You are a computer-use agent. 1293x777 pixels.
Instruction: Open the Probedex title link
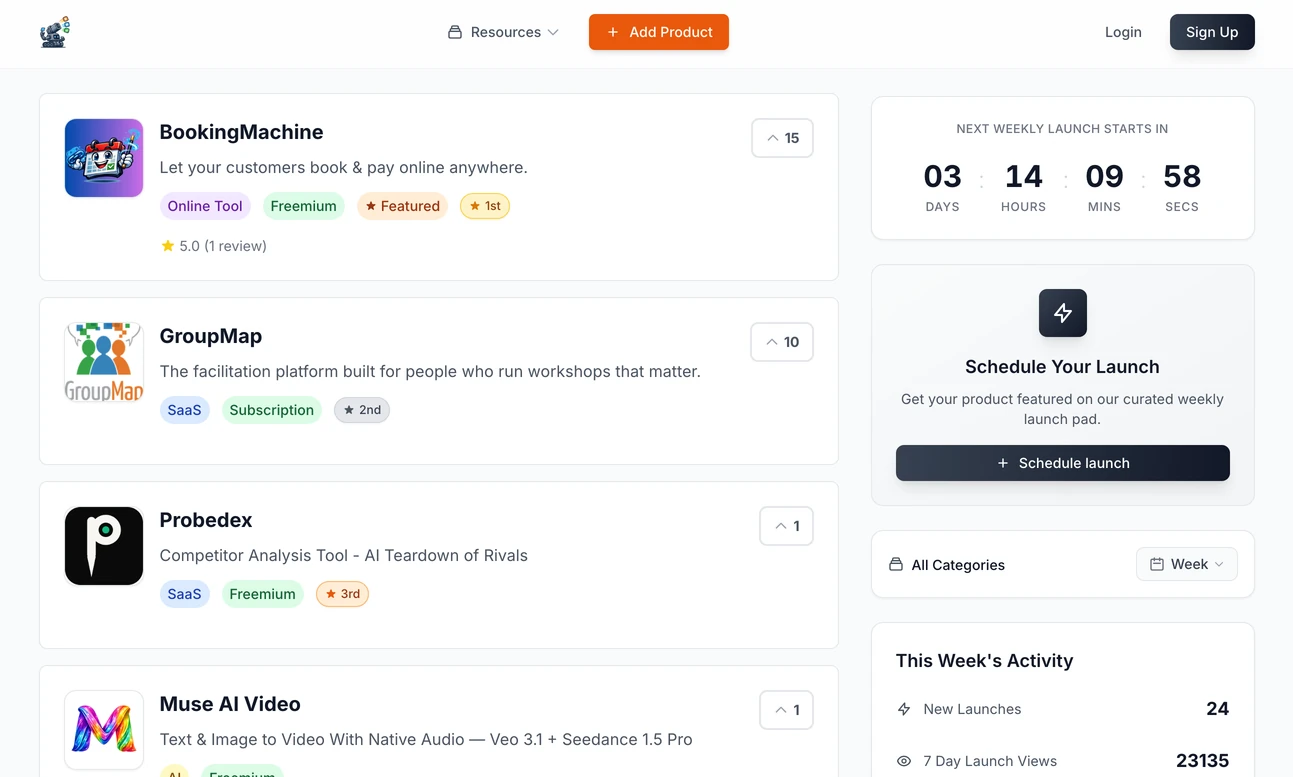(x=206, y=520)
